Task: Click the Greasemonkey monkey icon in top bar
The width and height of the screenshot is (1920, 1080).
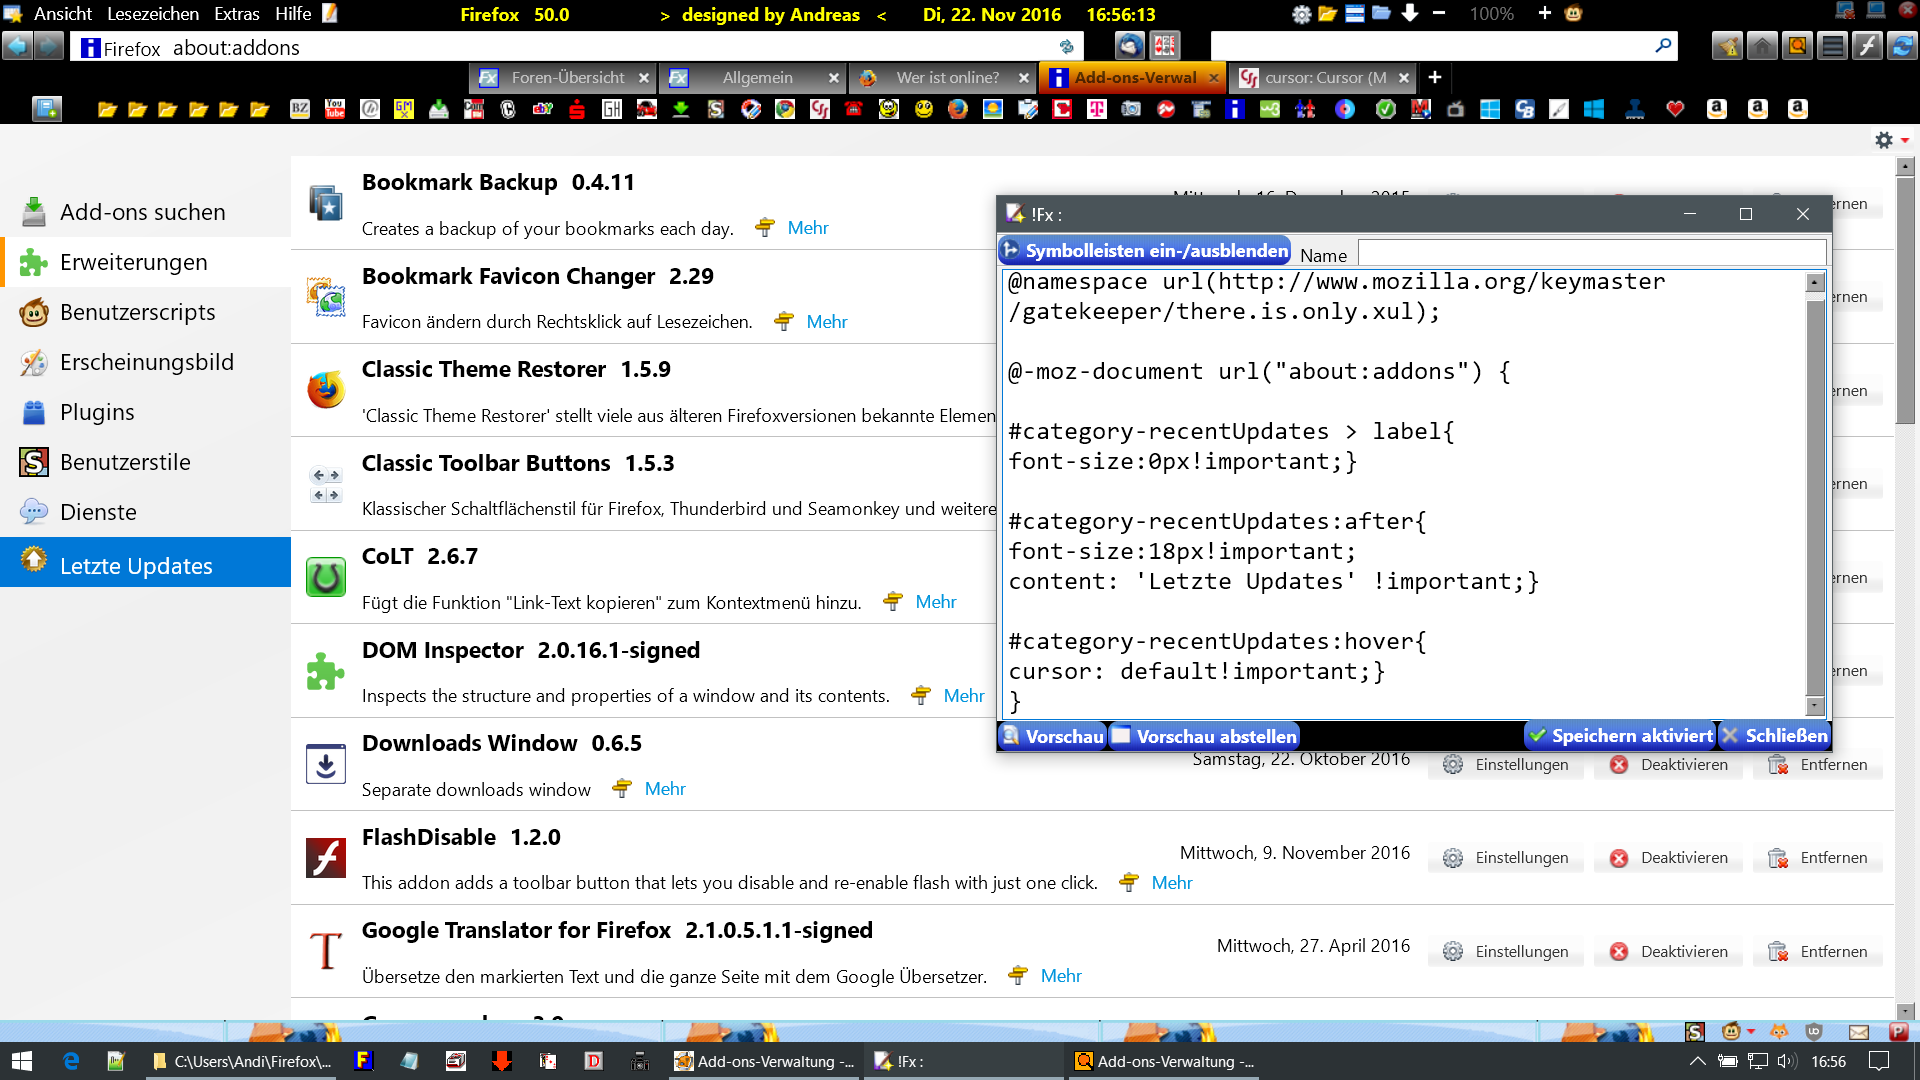Action: (x=1573, y=14)
